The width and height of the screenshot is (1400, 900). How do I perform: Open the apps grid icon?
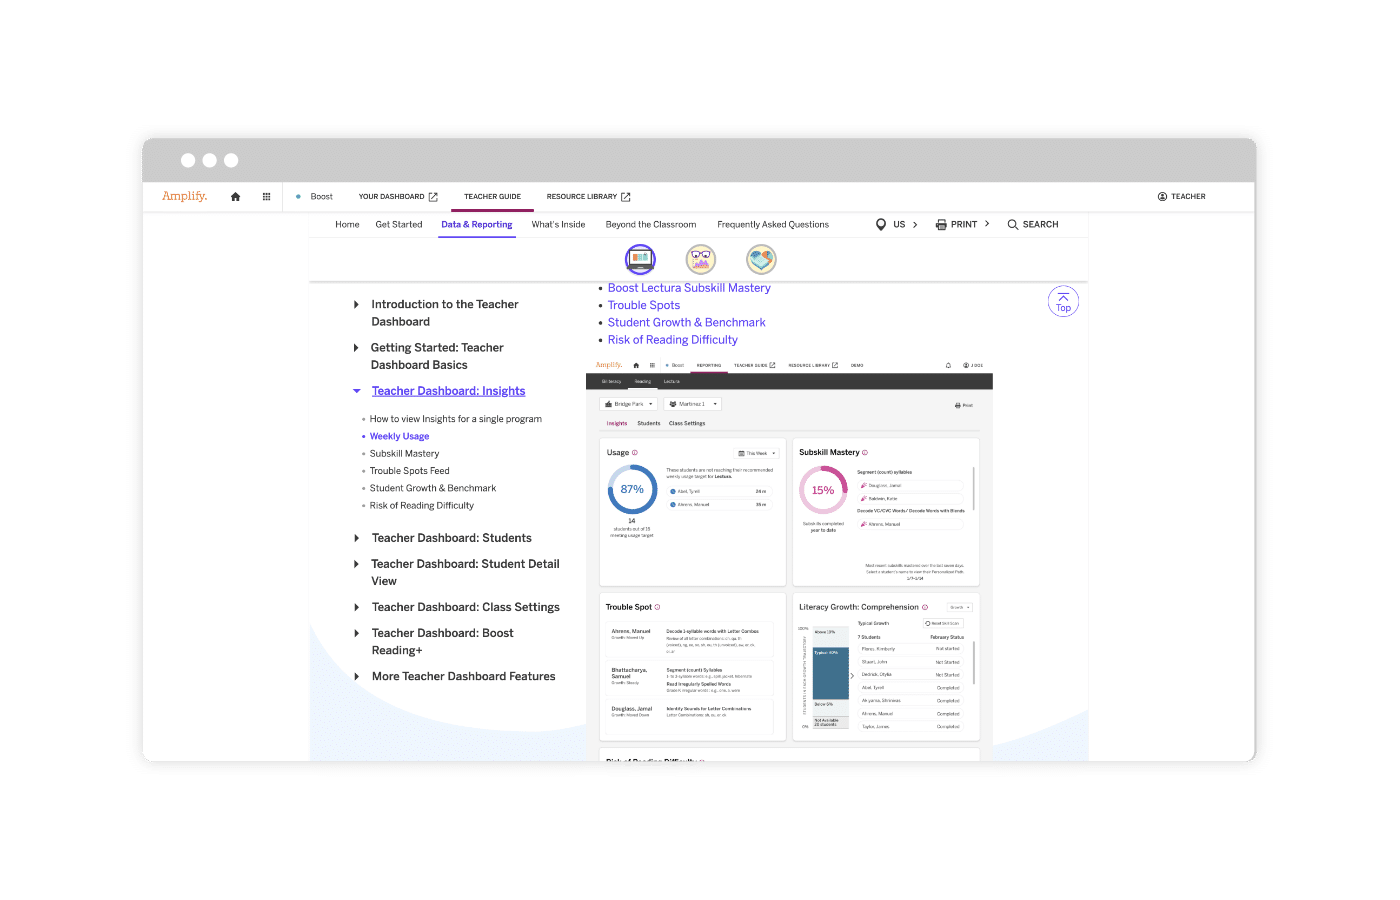pyautogui.click(x=266, y=197)
